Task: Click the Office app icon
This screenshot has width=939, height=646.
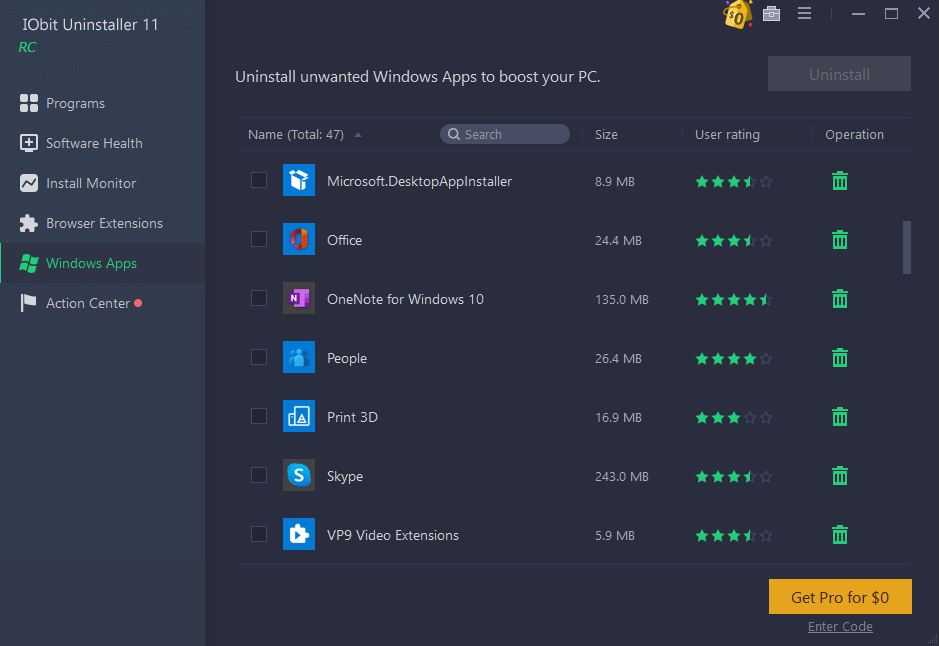Action: [299, 239]
